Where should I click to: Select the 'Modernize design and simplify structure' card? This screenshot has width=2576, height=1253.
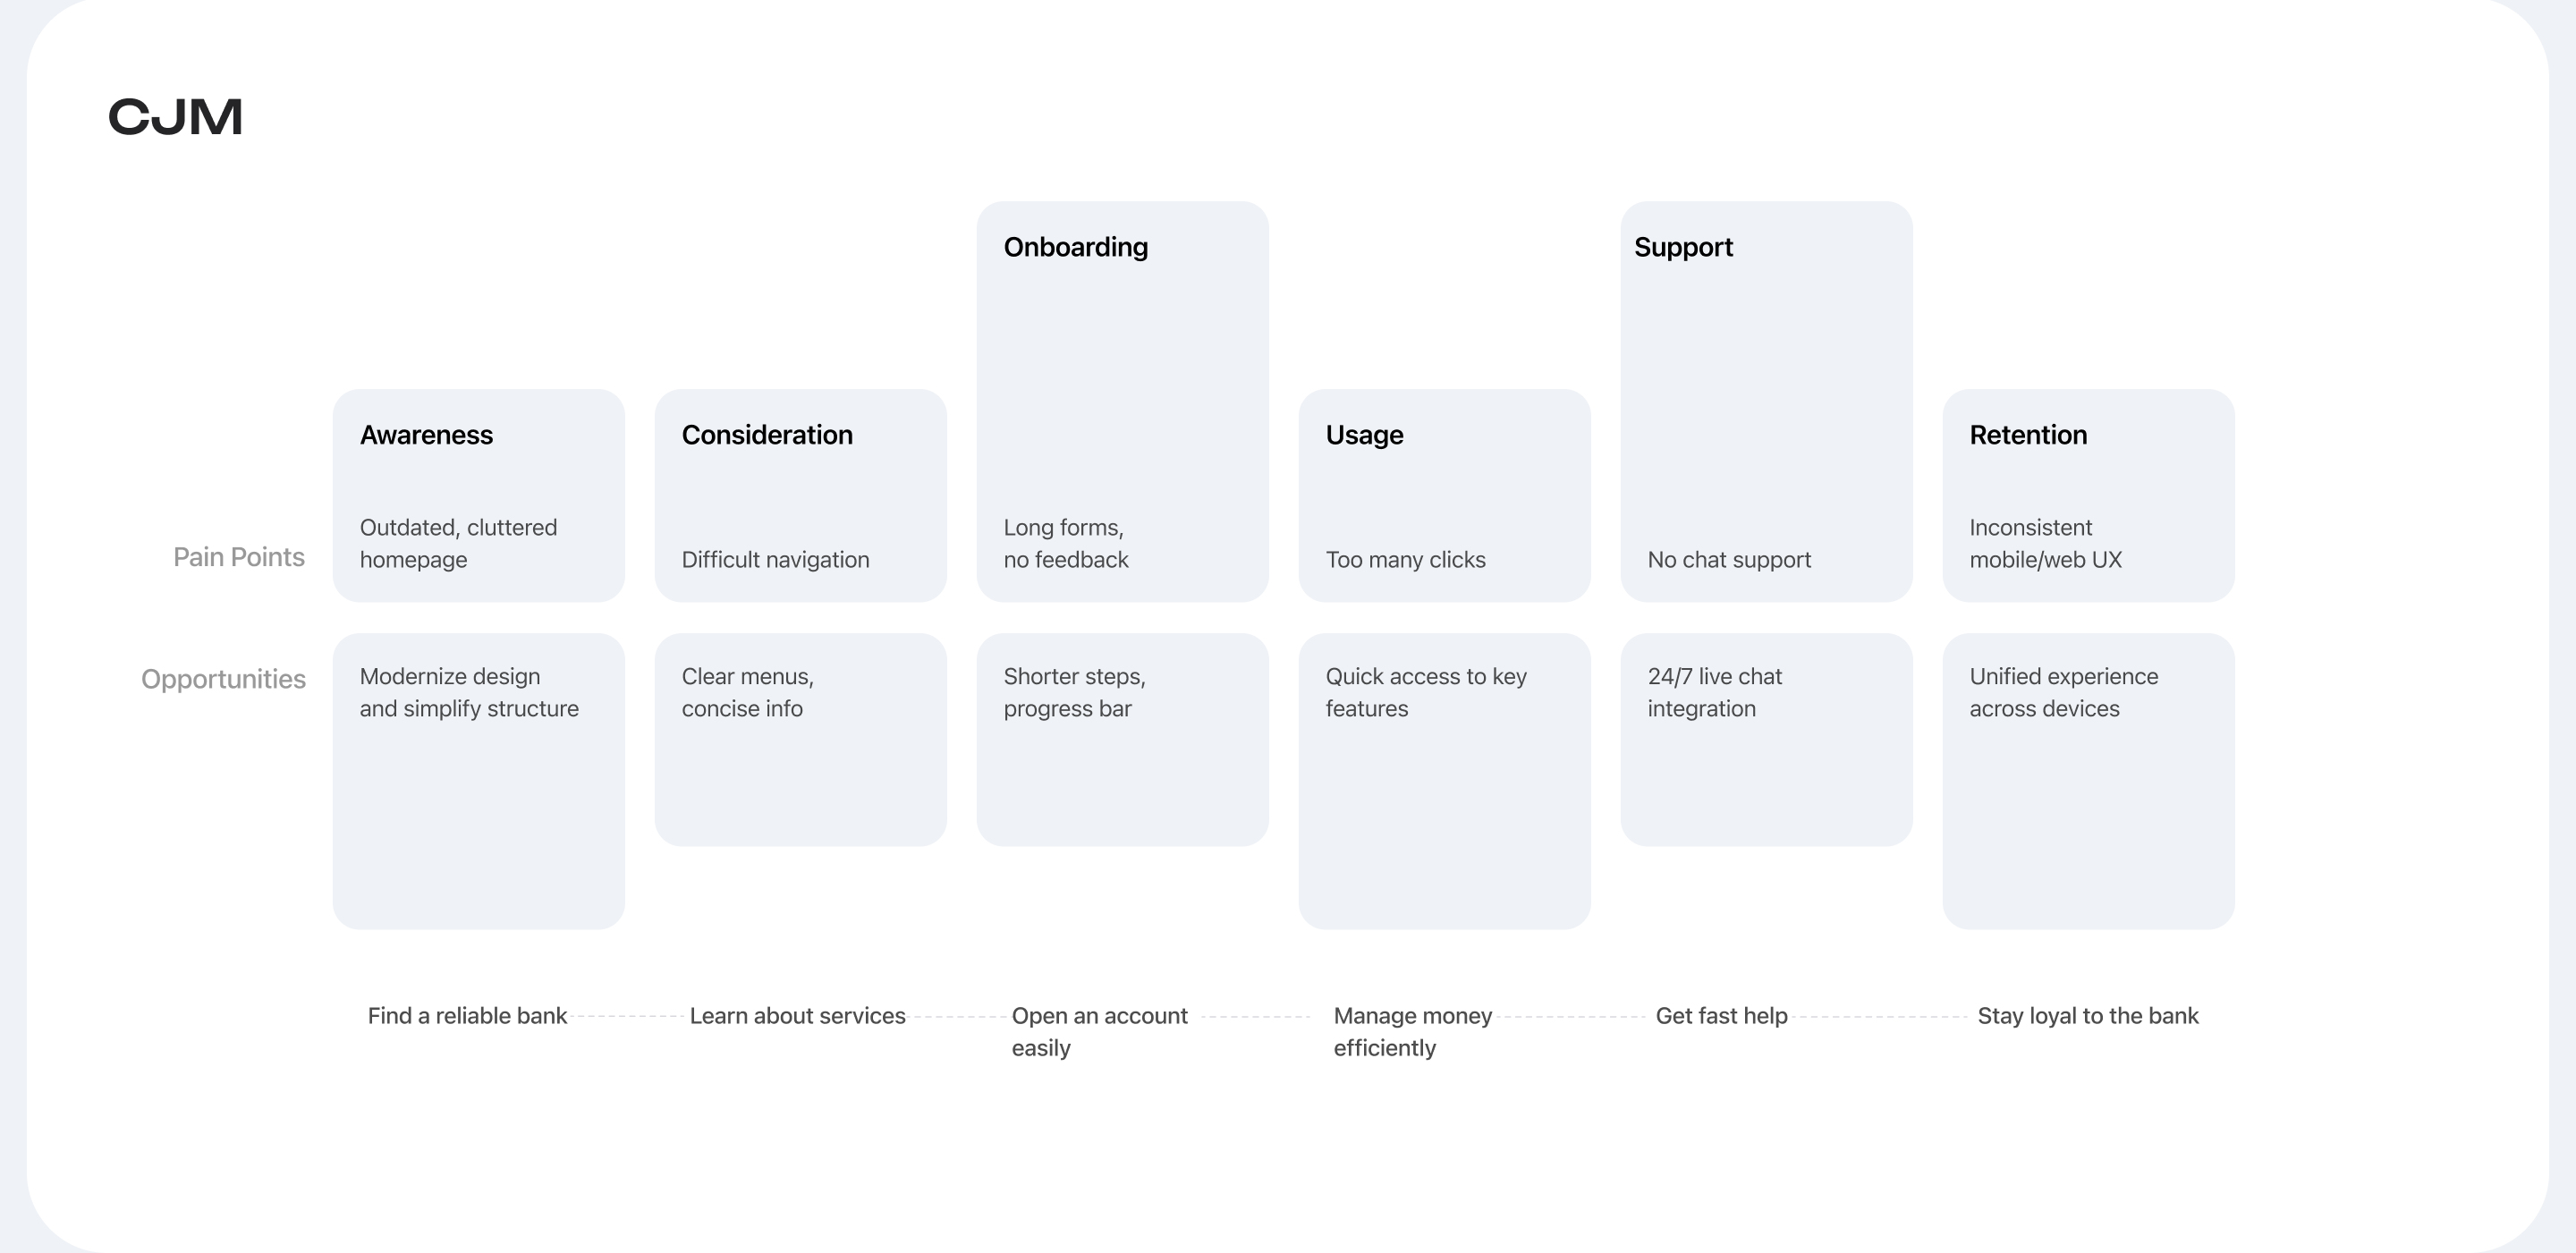coord(478,780)
